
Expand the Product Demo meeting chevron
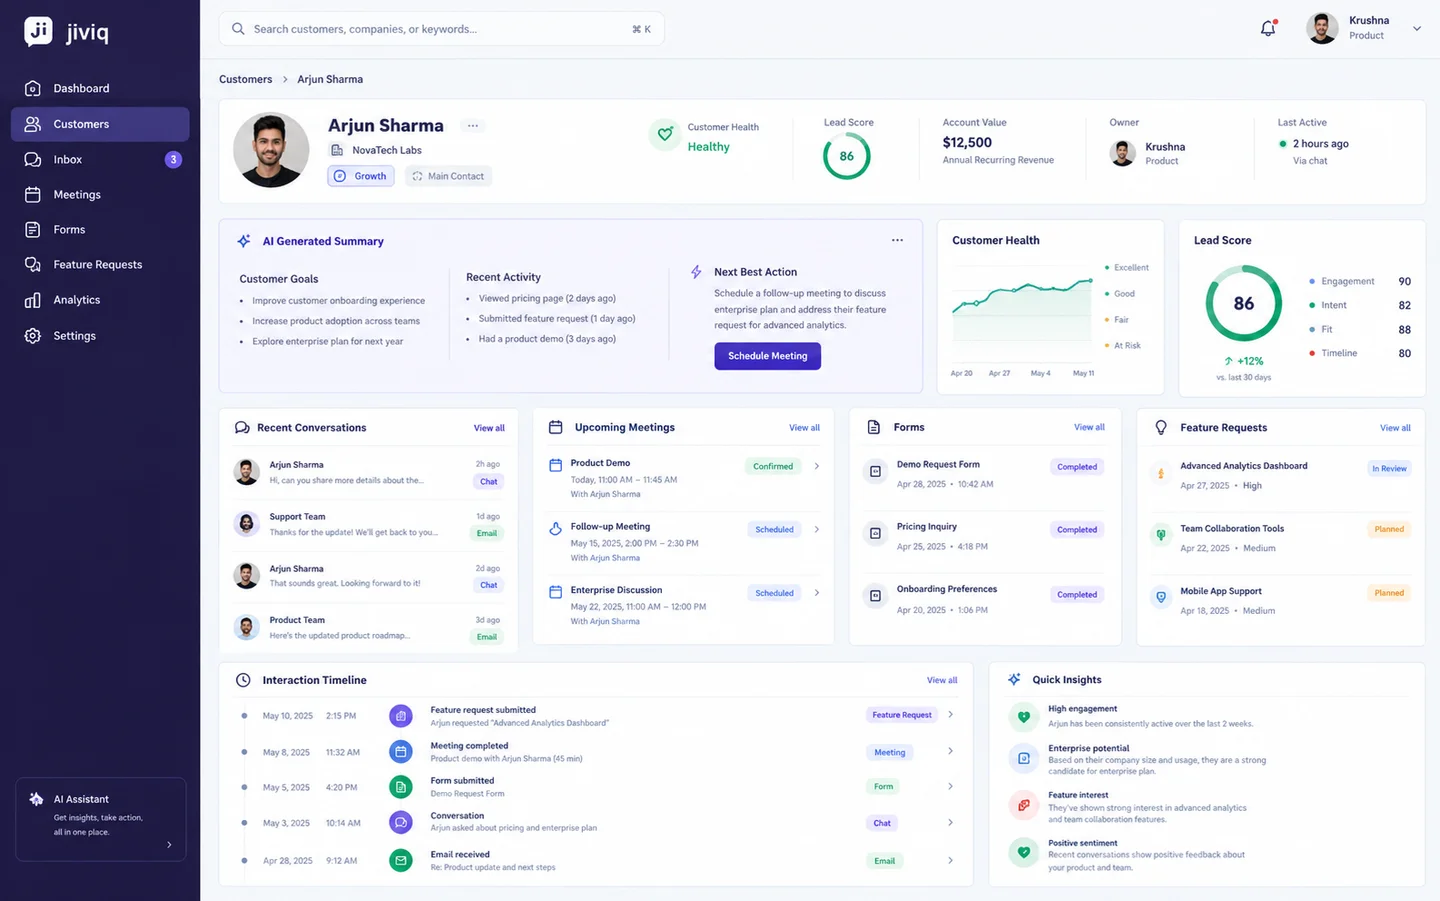coord(817,466)
